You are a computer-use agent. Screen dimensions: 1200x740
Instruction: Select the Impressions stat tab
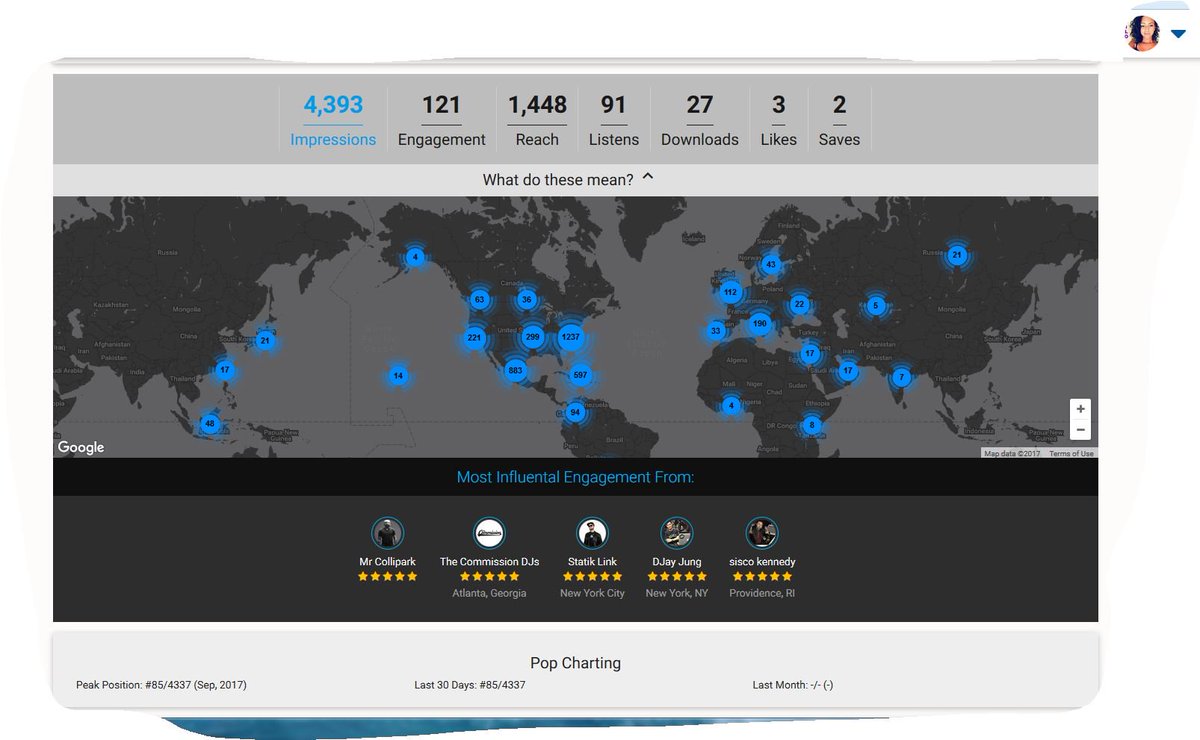tap(333, 119)
